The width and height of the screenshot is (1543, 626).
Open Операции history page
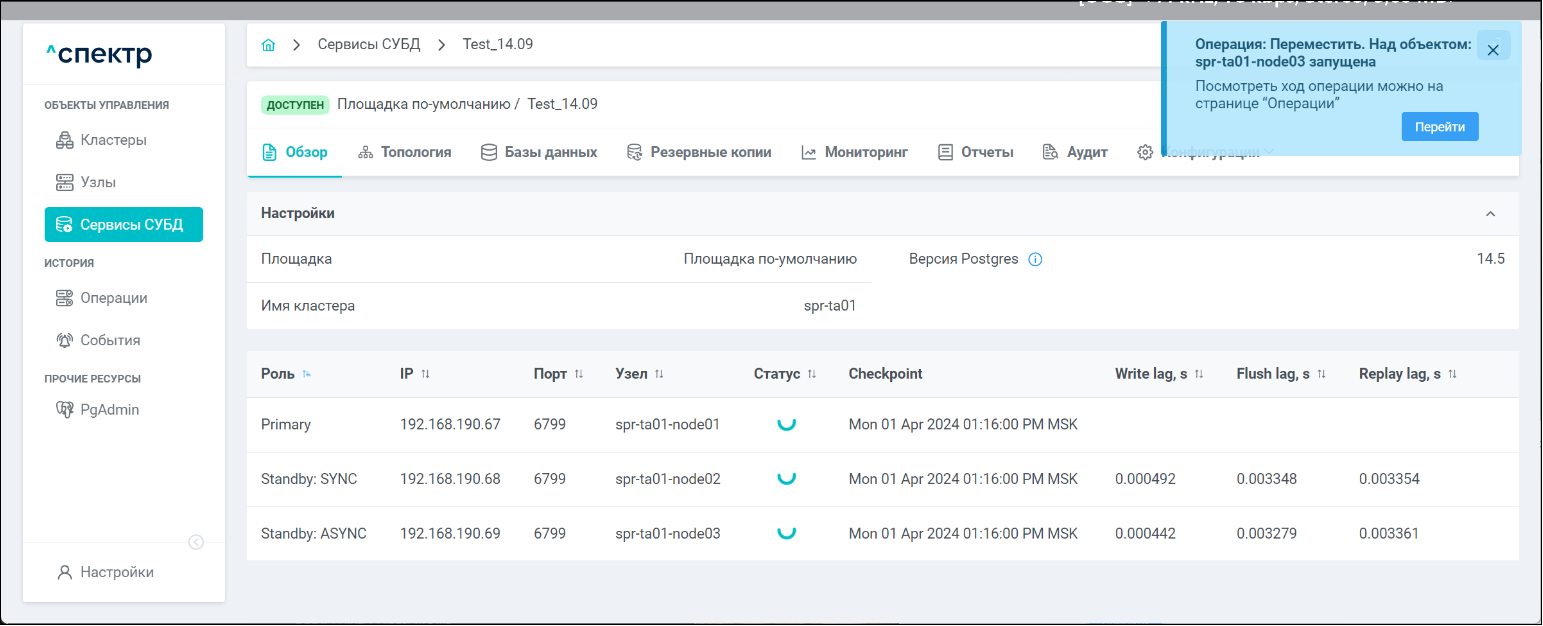(113, 298)
